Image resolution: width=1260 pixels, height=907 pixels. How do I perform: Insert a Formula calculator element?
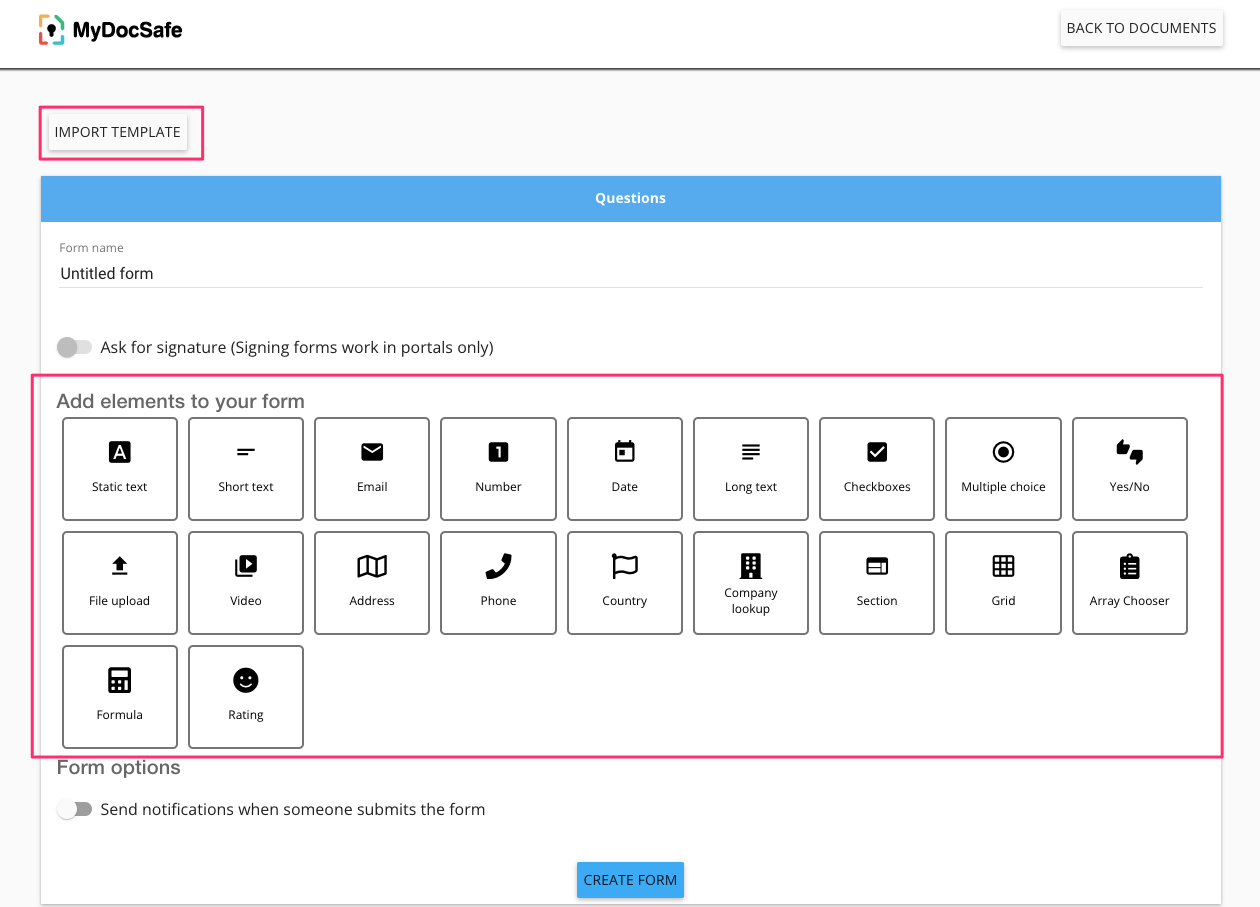click(120, 696)
